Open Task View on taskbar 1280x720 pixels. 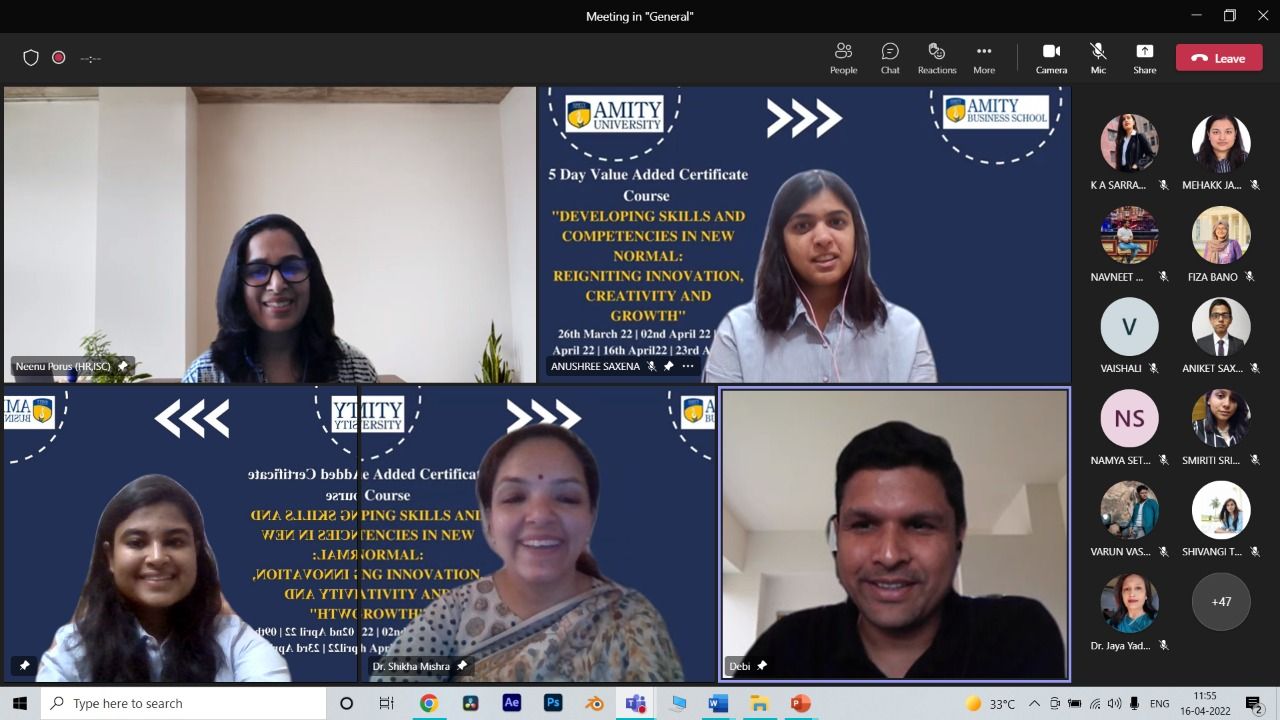(x=387, y=703)
